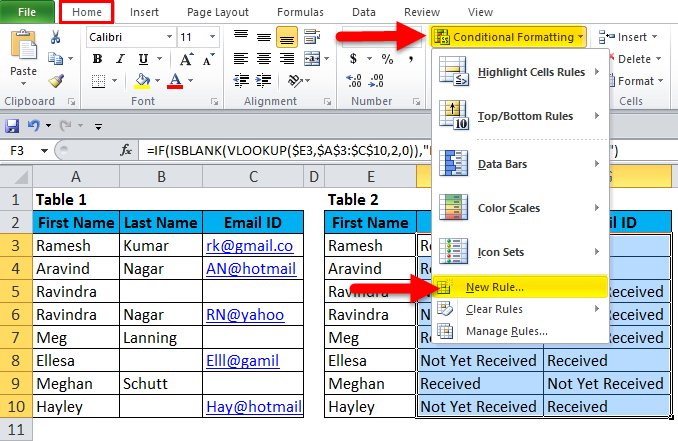This screenshot has width=678, height=441.
Task: Click Increase Decimal
Action: click(x=354, y=81)
